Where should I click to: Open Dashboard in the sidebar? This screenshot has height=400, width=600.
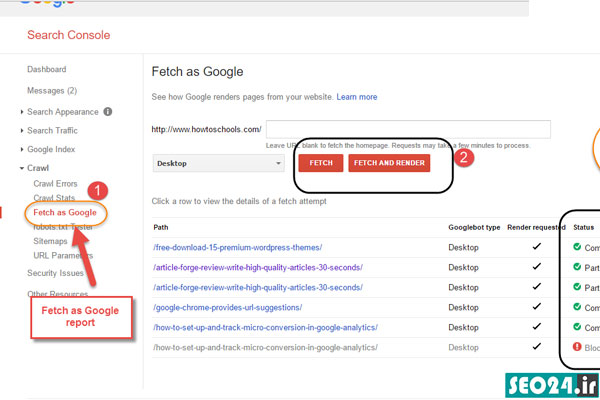[x=47, y=69]
